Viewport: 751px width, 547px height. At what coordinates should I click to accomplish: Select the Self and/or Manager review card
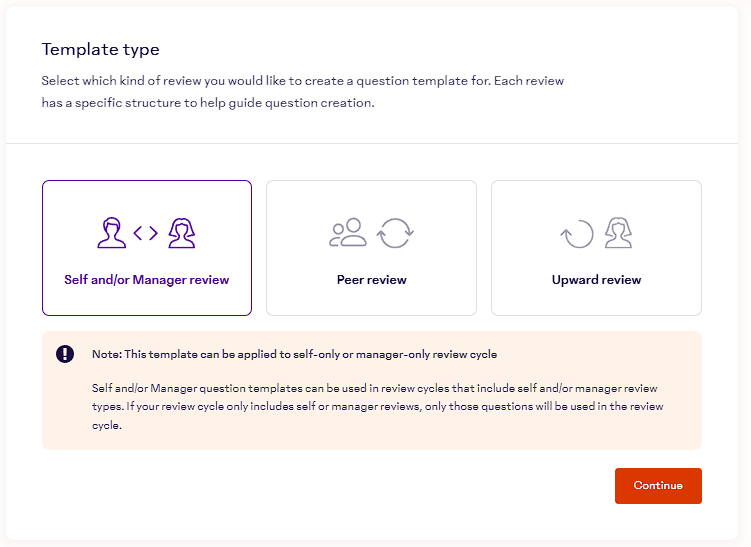(146, 248)
